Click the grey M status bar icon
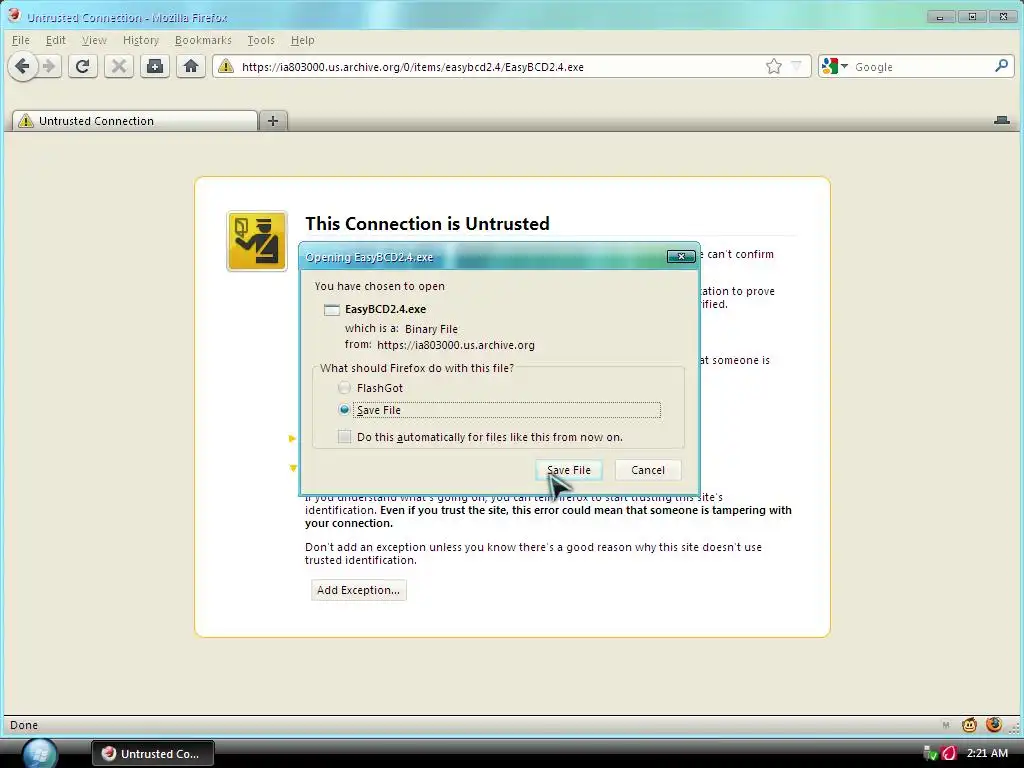The width and height of the screenshot is (1024, 768). pos(946,725)
